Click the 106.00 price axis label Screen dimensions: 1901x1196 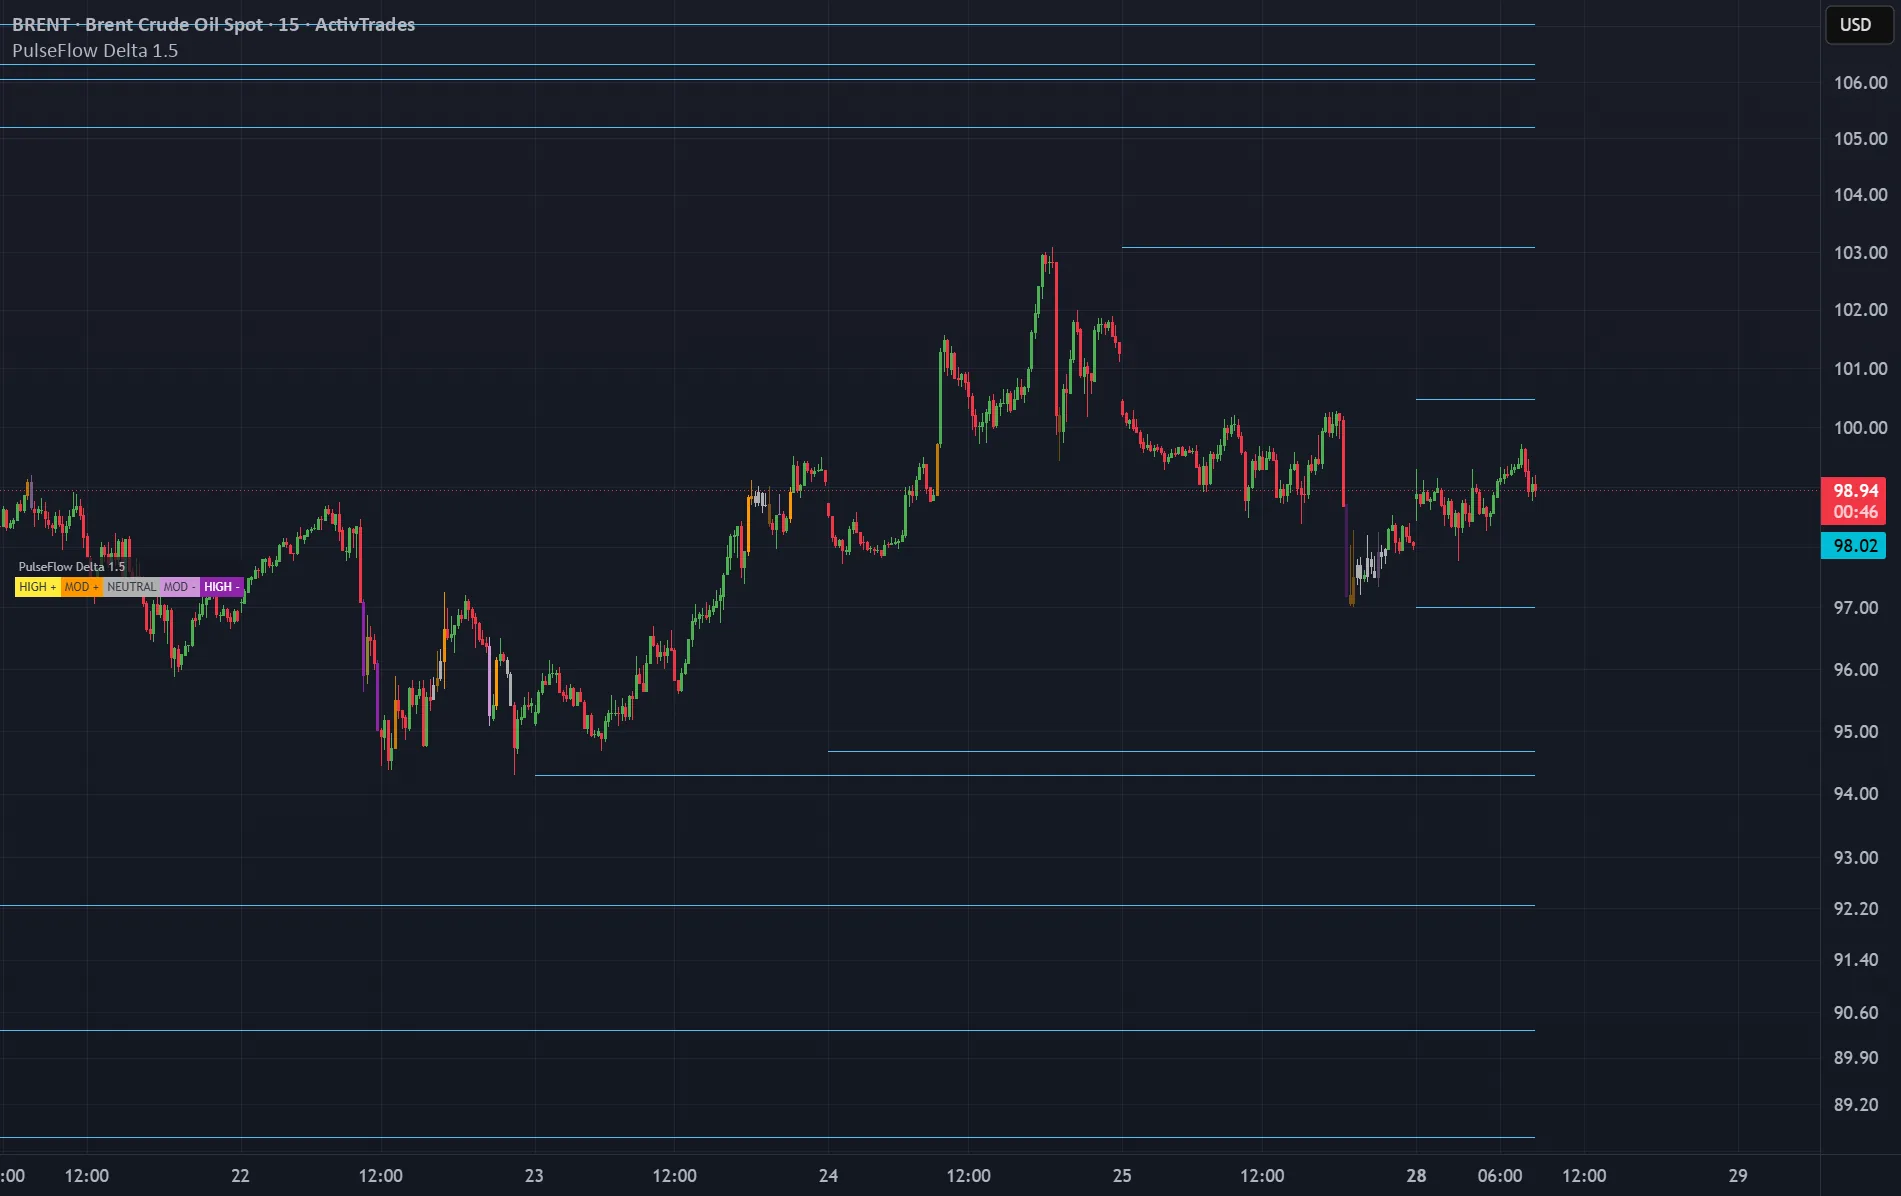1860,83
